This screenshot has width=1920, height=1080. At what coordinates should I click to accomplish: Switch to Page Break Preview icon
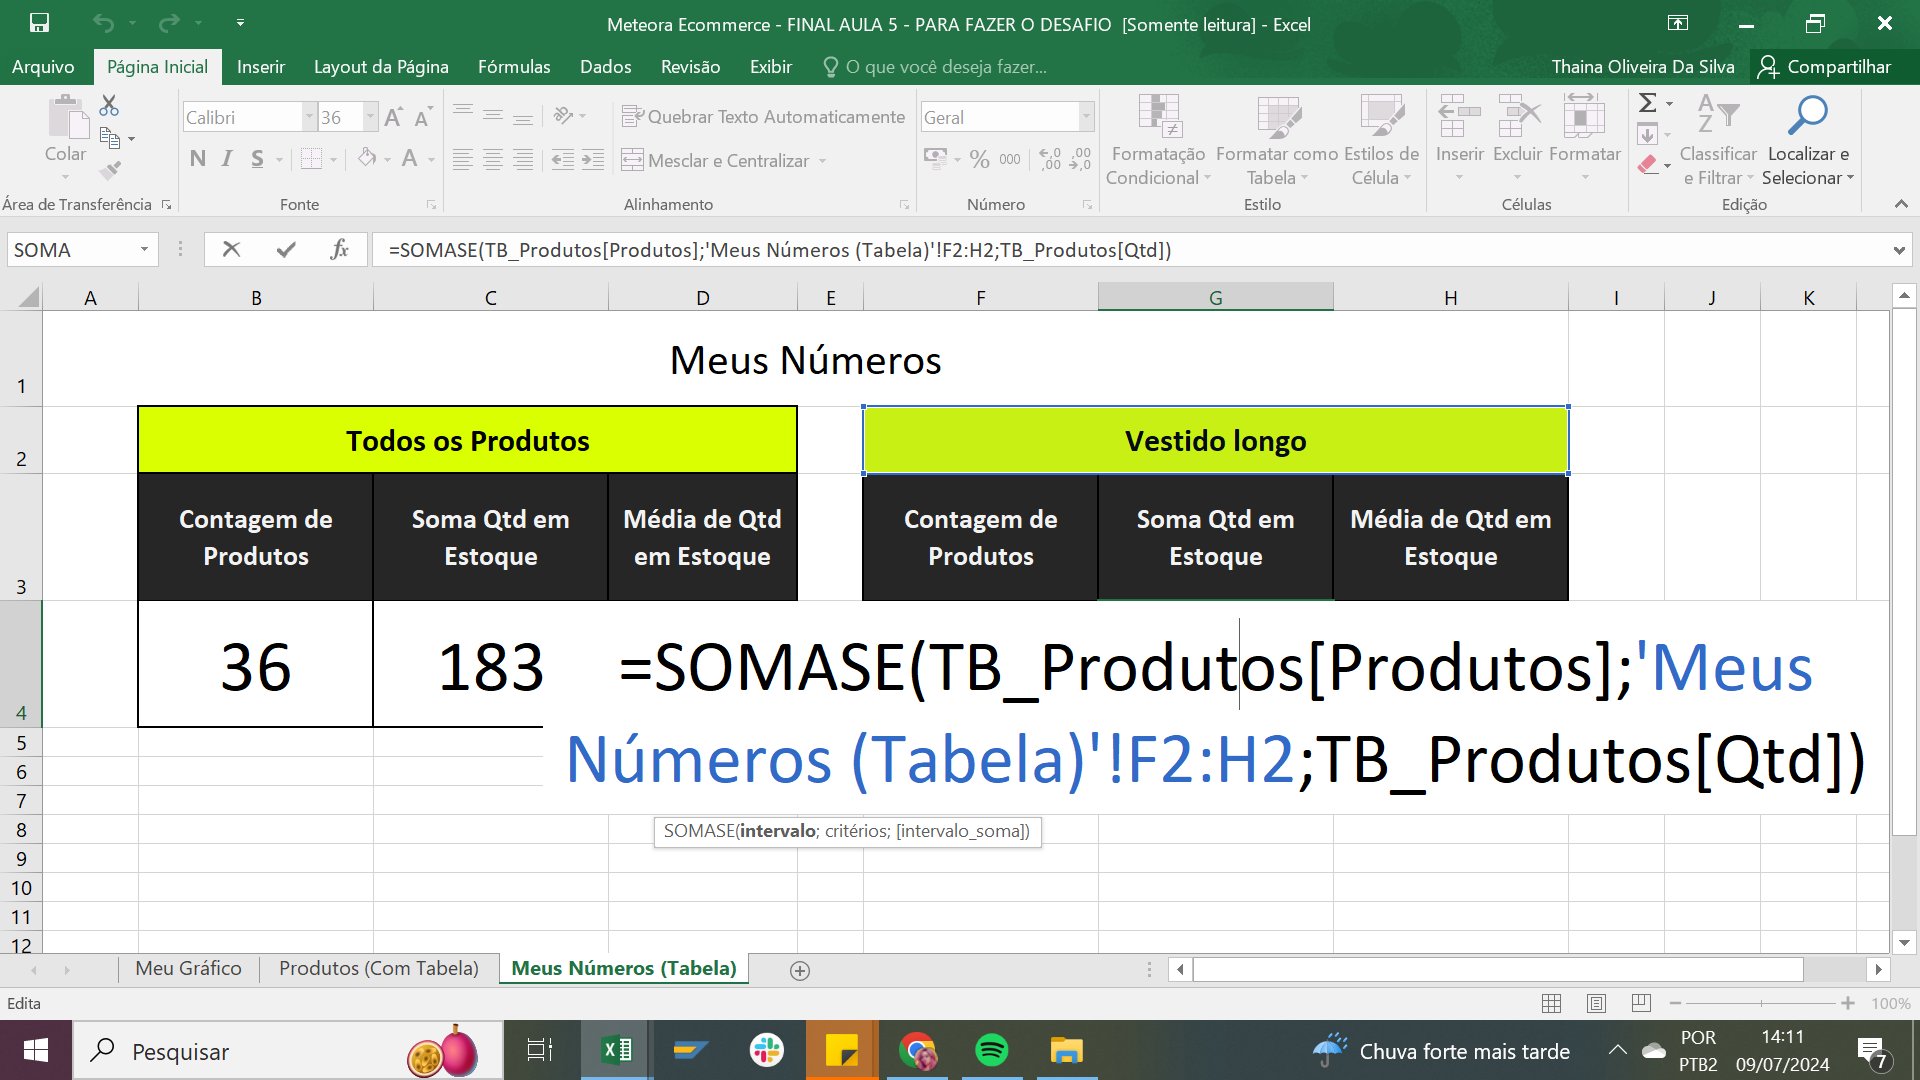[x=1641, y=1003]
